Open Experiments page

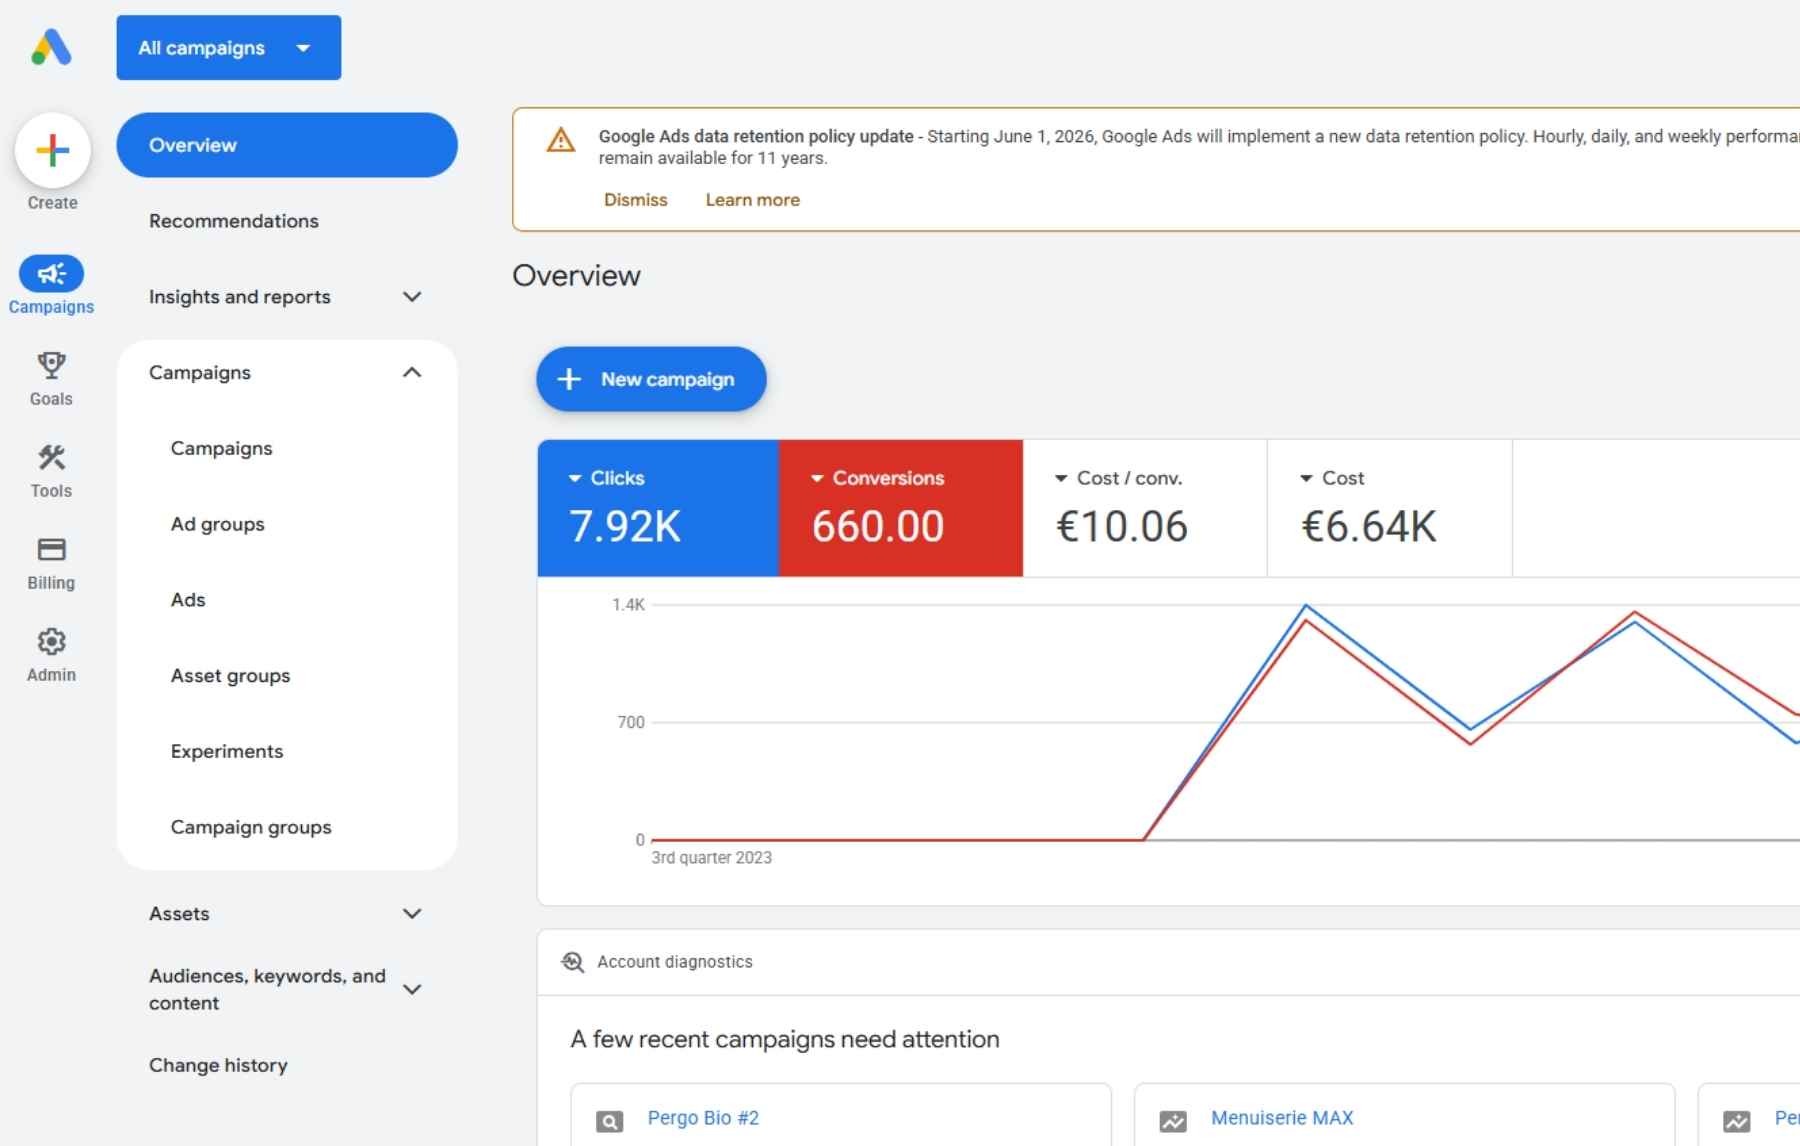pos(227,751)
